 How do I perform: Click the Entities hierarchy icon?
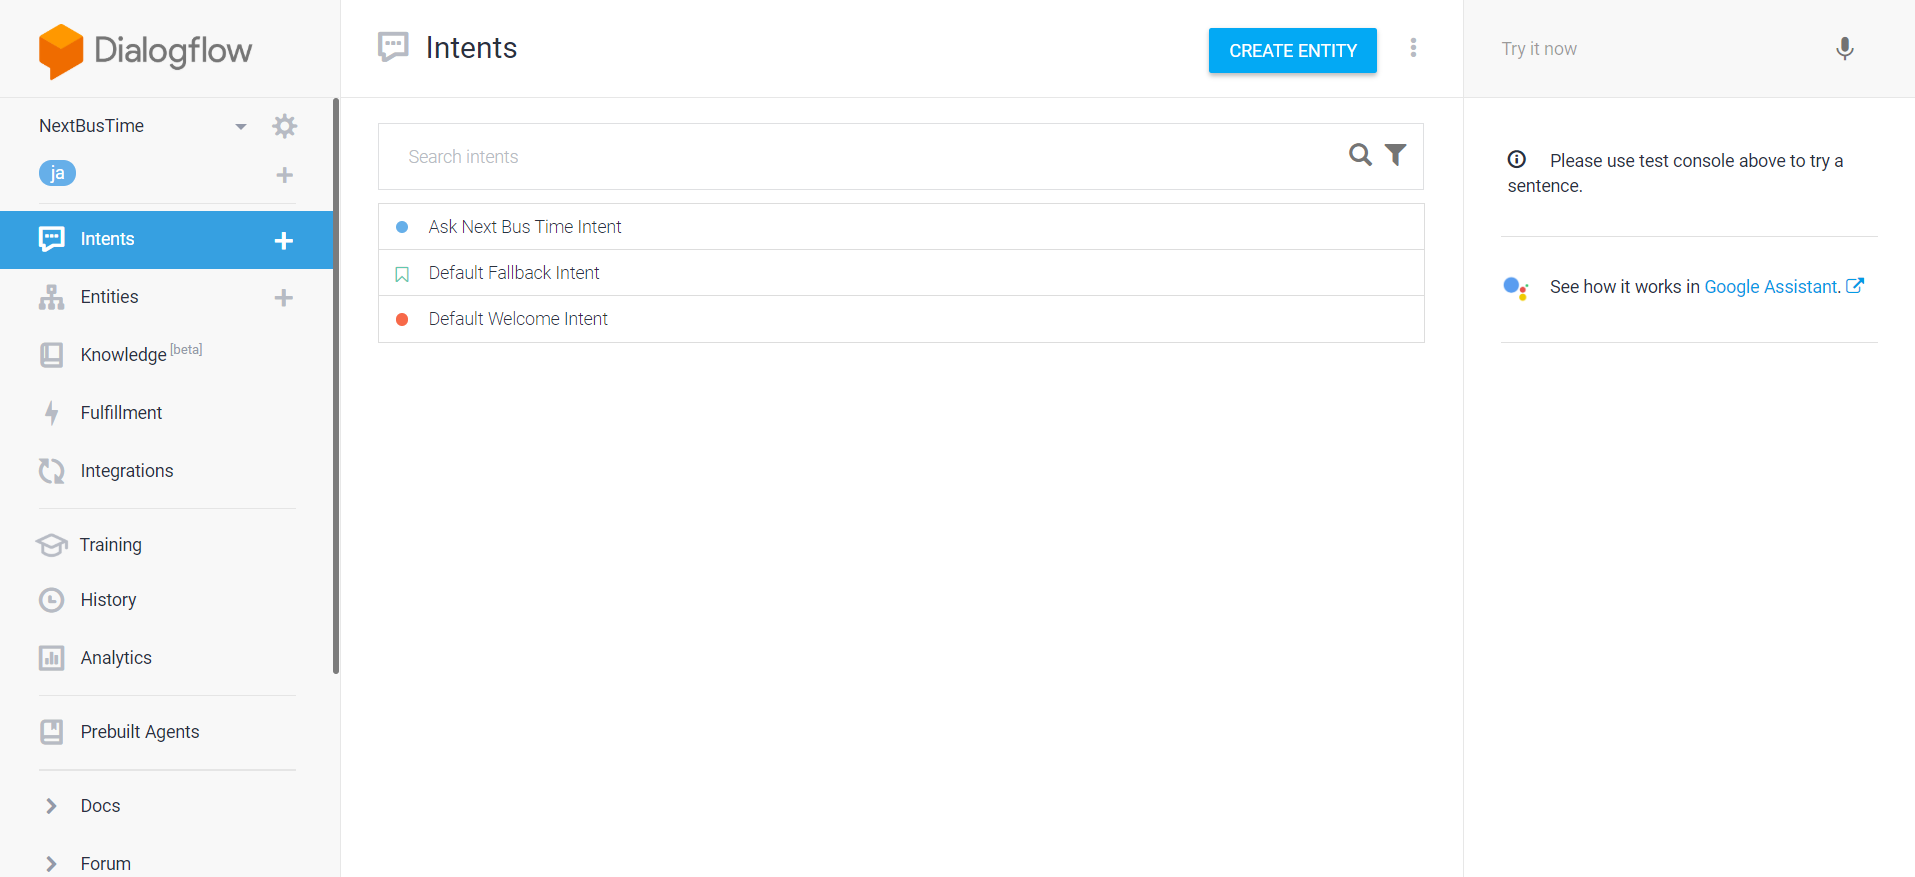tap(52, 297)
